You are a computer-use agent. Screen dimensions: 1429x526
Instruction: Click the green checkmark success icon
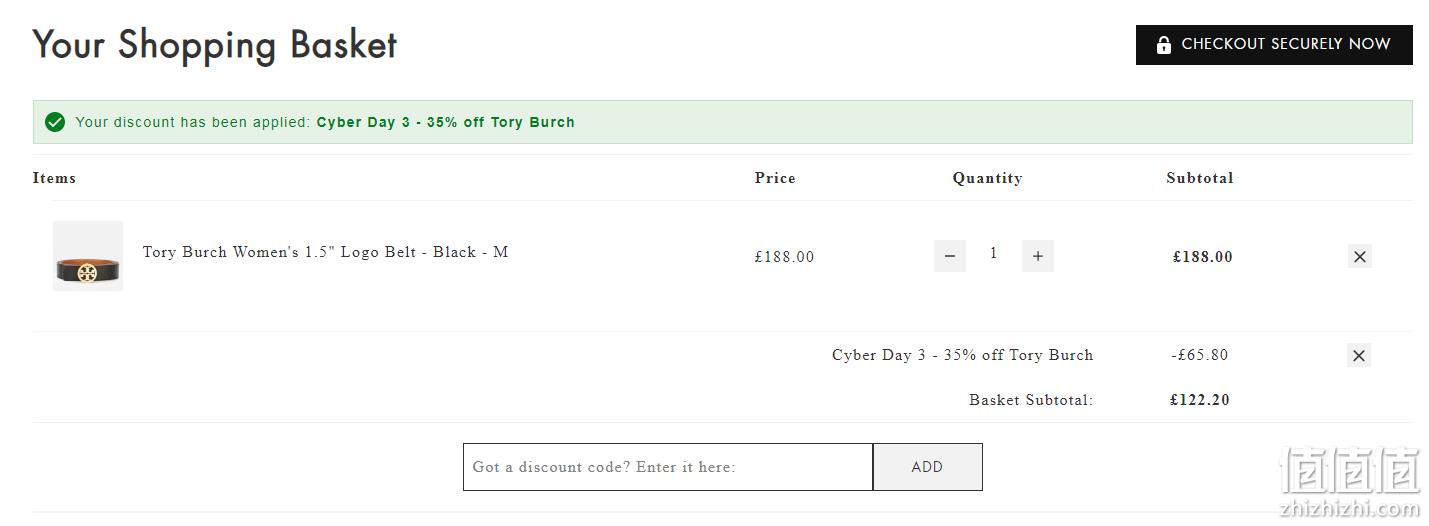pos(55,122)
